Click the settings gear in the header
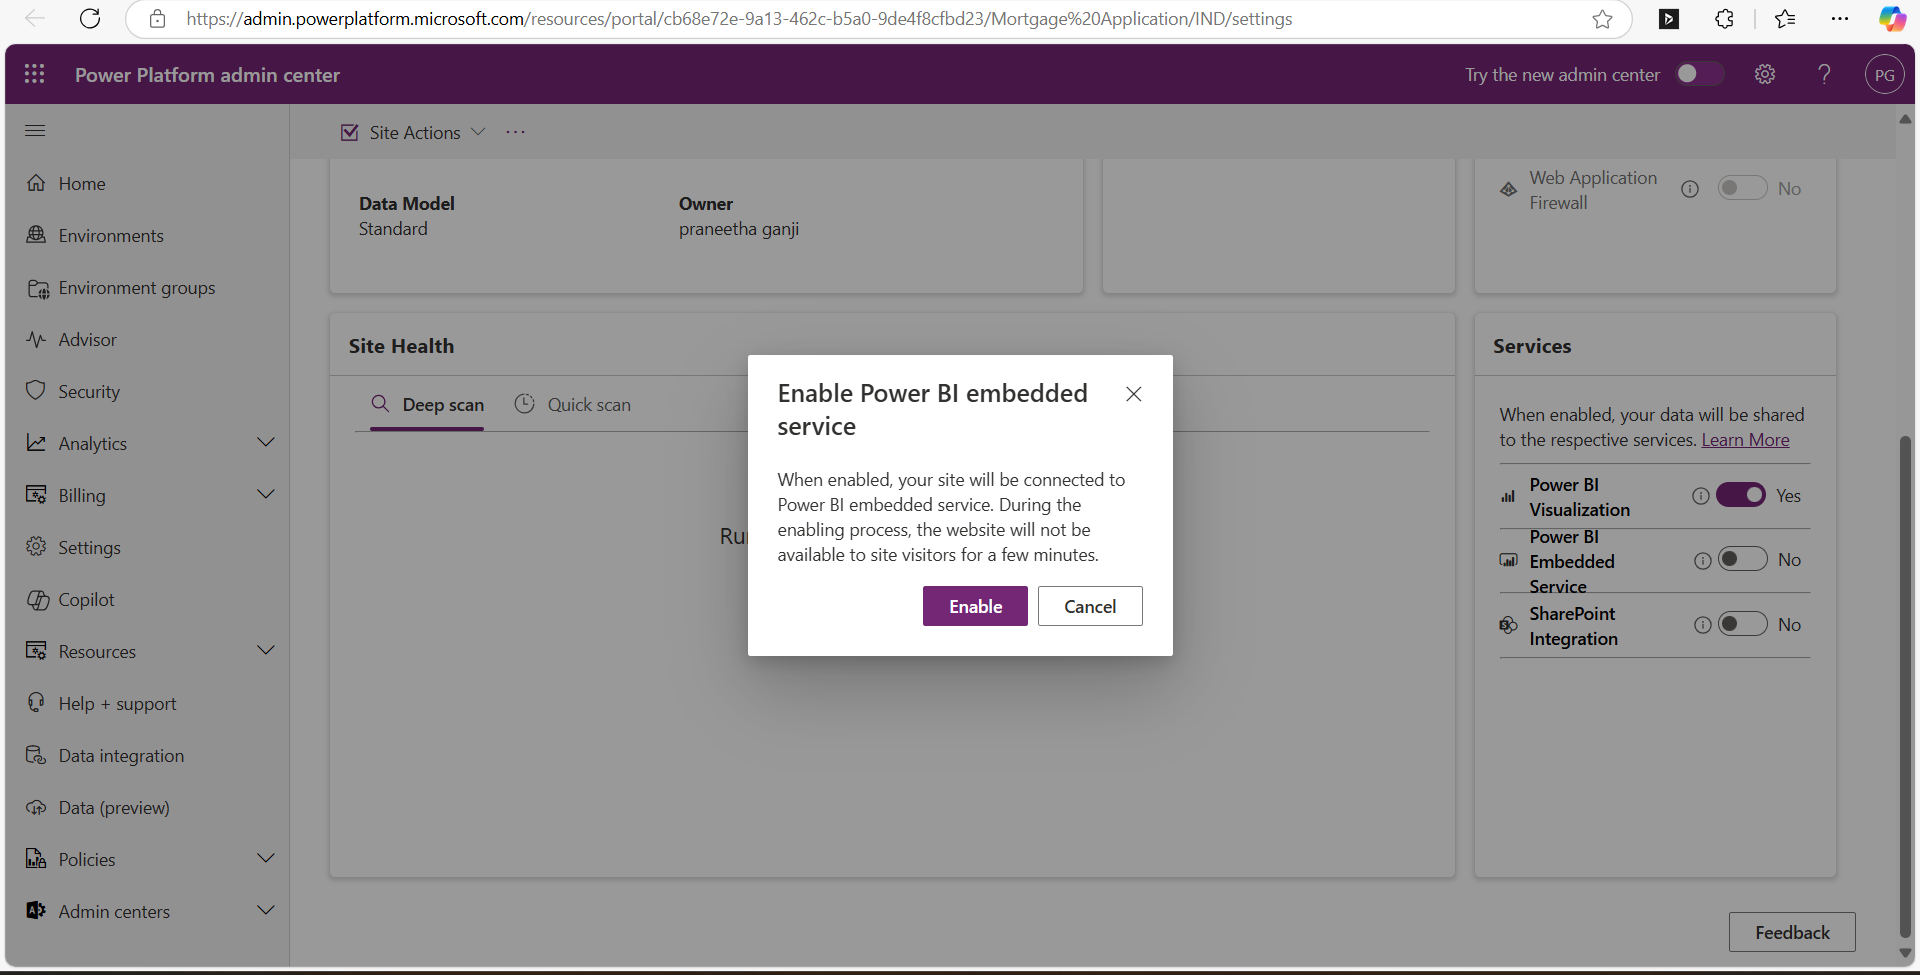The height and width of the screenshot is (975, 1920). [x=1765, y=74]
